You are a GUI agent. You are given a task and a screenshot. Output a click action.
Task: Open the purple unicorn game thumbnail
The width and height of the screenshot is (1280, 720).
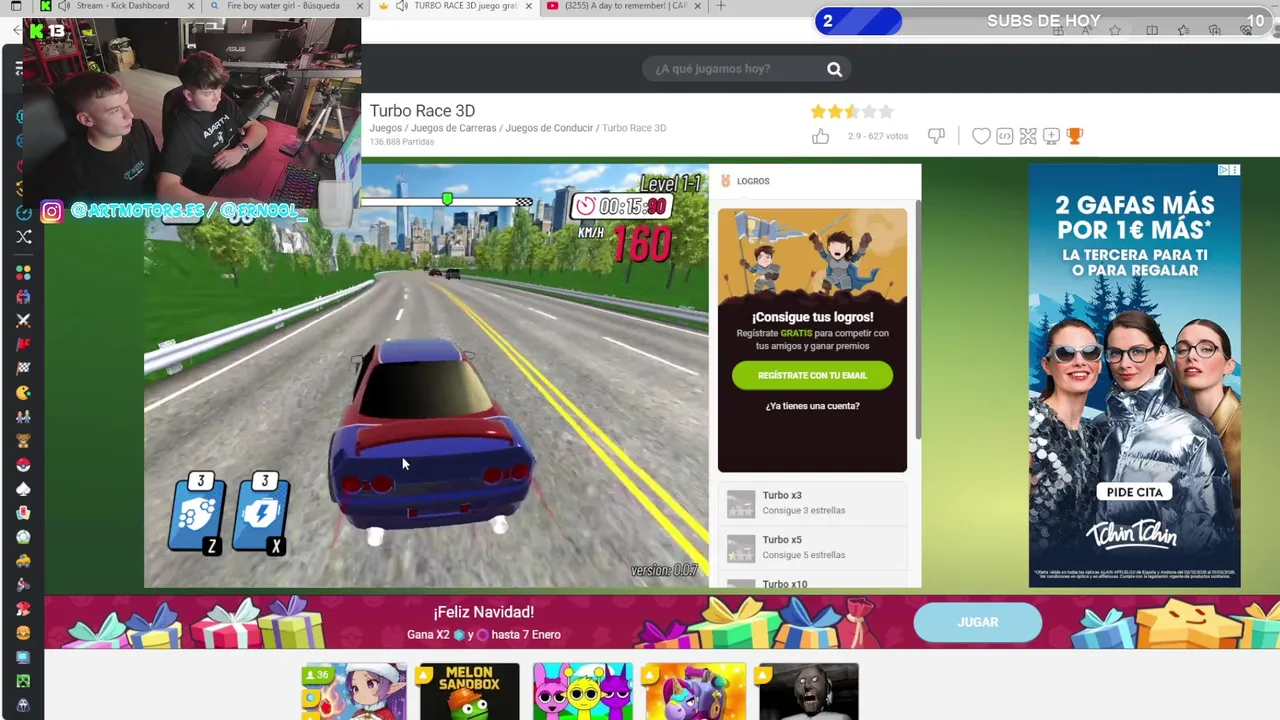[695, 691]
